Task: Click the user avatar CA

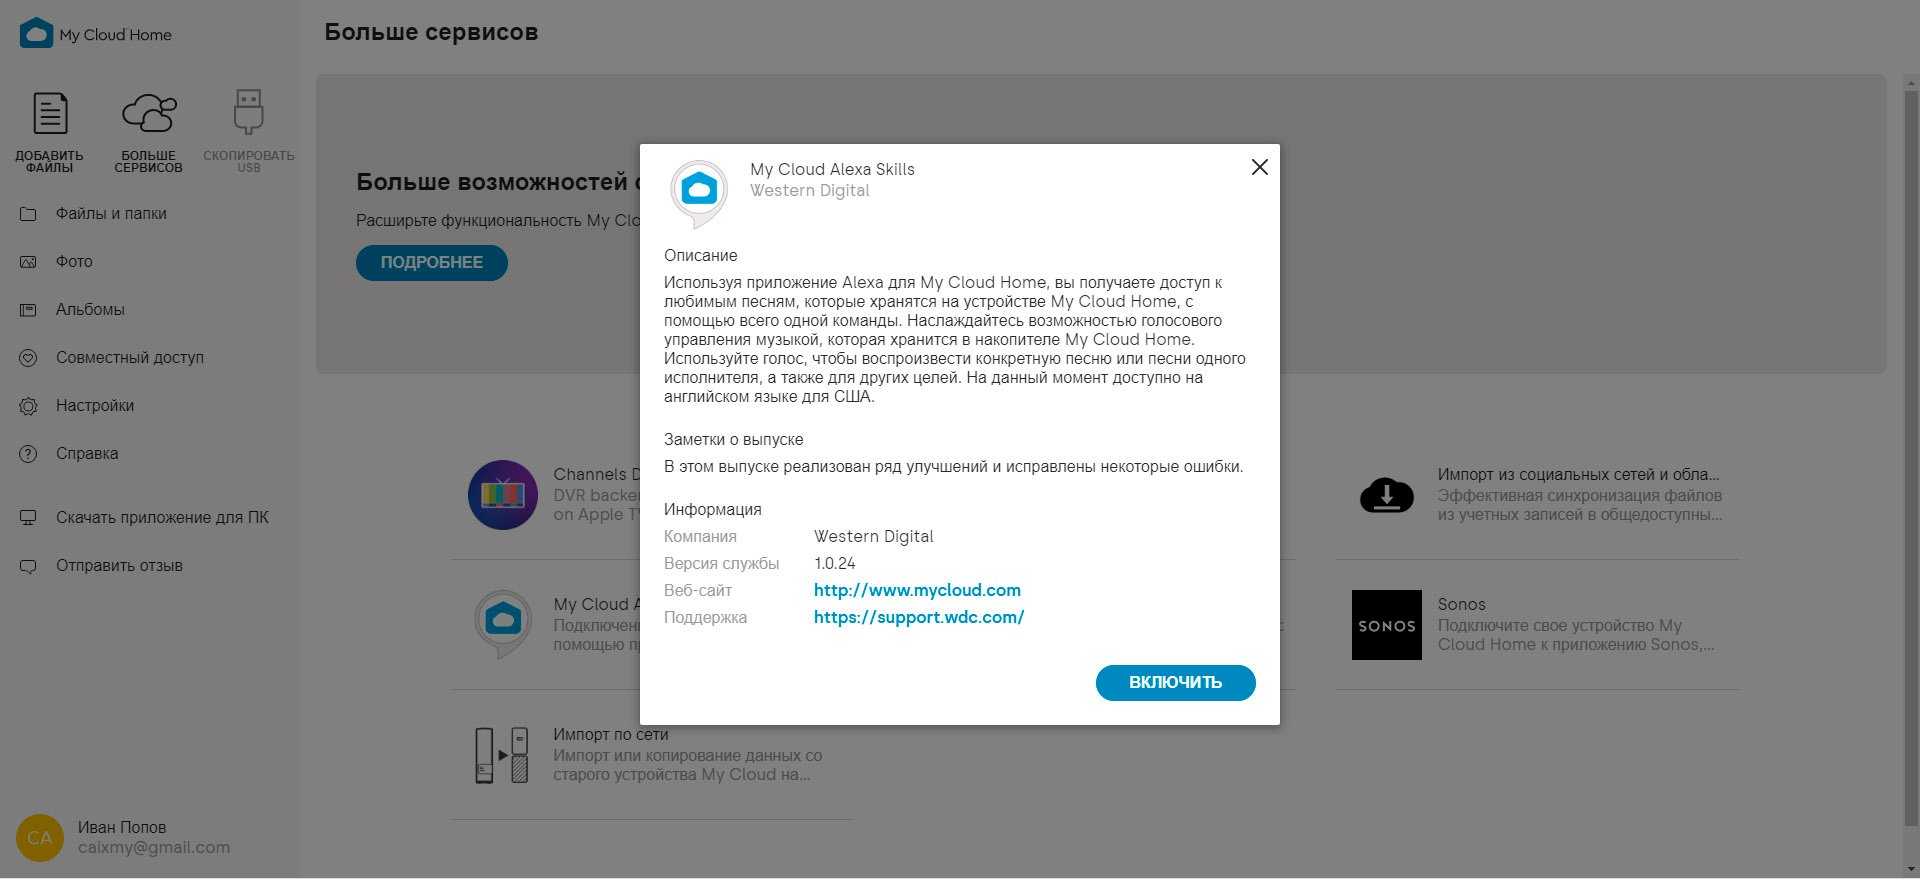Action: click(x=40, y=838)
